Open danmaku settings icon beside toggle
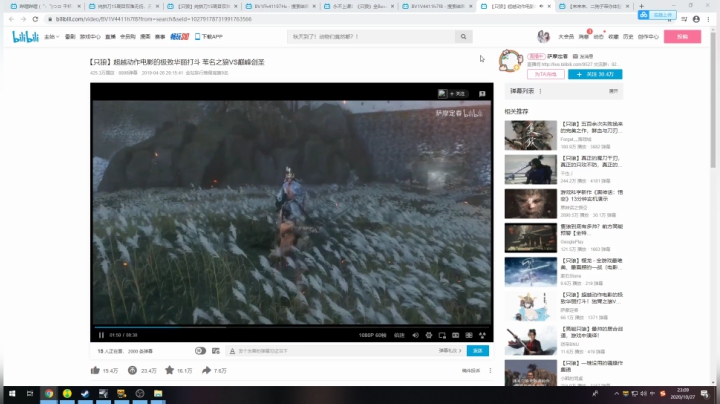Screen dimensions: 720x404 pyautogui.click(x=216, y=351)
